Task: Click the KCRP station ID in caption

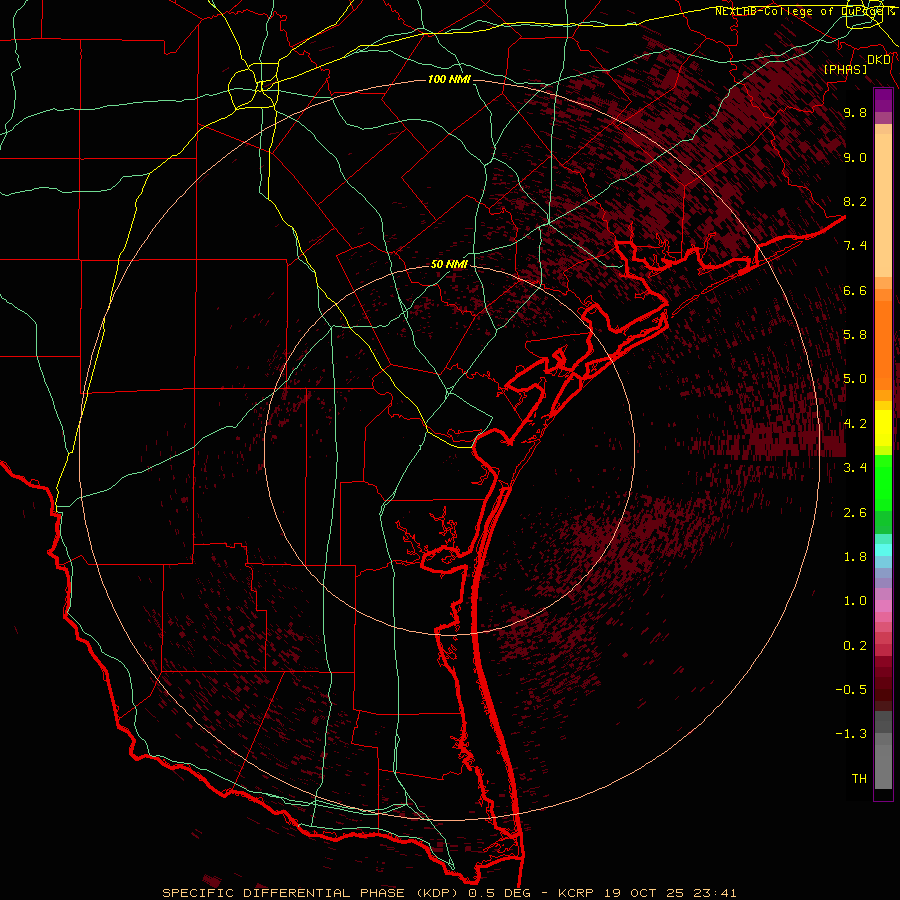Action: 576,893
